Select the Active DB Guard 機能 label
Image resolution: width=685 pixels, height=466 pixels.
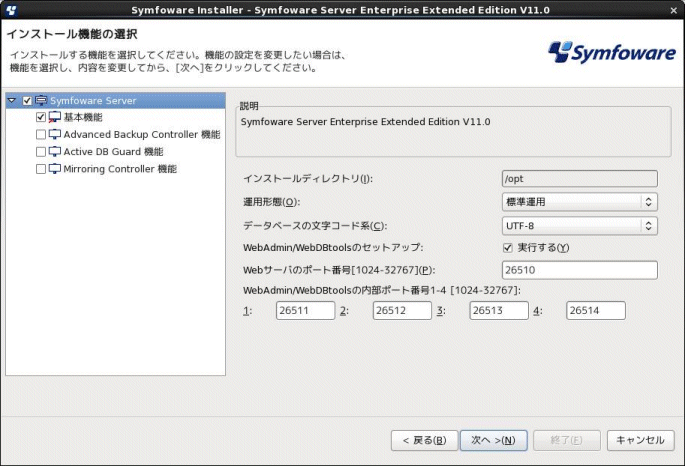(113, 152)
